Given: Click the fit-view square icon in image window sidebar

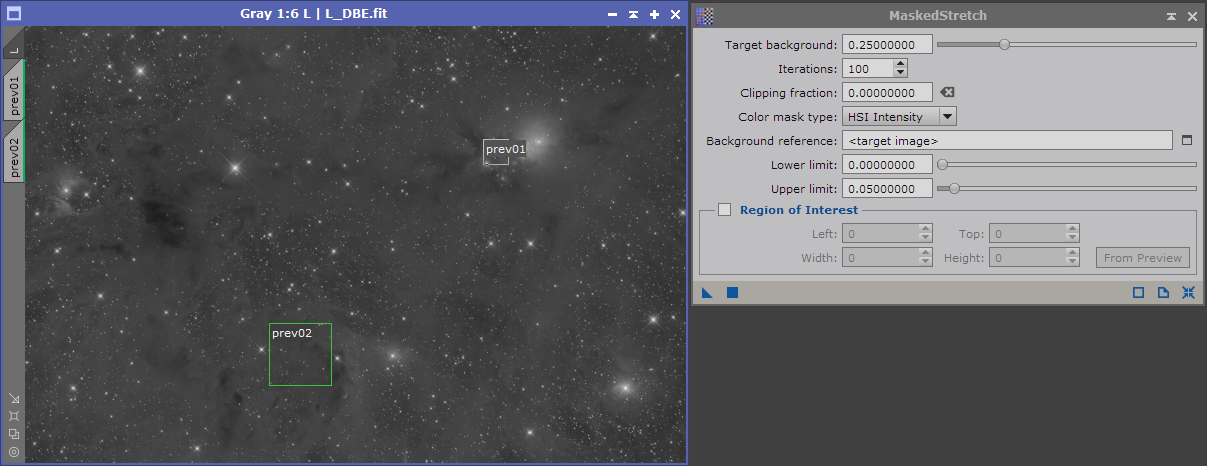Looking at the screenshot, I should point(13,416).
